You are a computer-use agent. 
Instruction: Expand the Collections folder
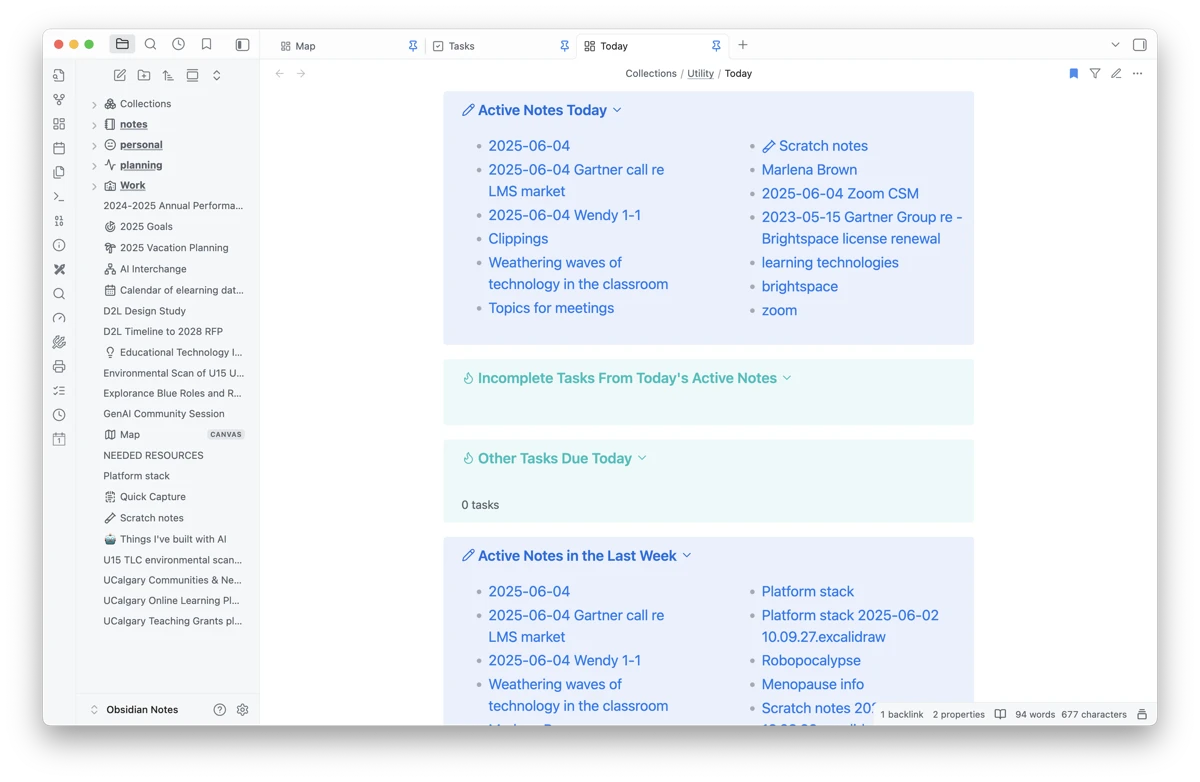tap(94, 104)
